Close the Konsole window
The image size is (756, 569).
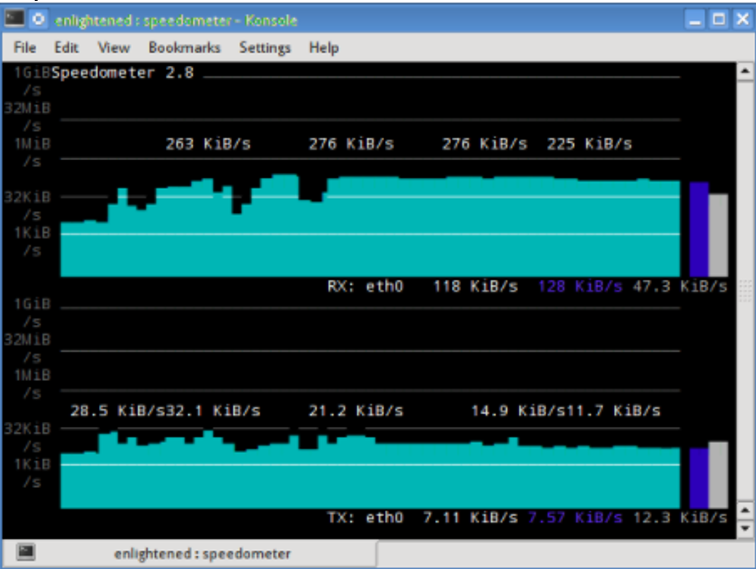point(741,19)
